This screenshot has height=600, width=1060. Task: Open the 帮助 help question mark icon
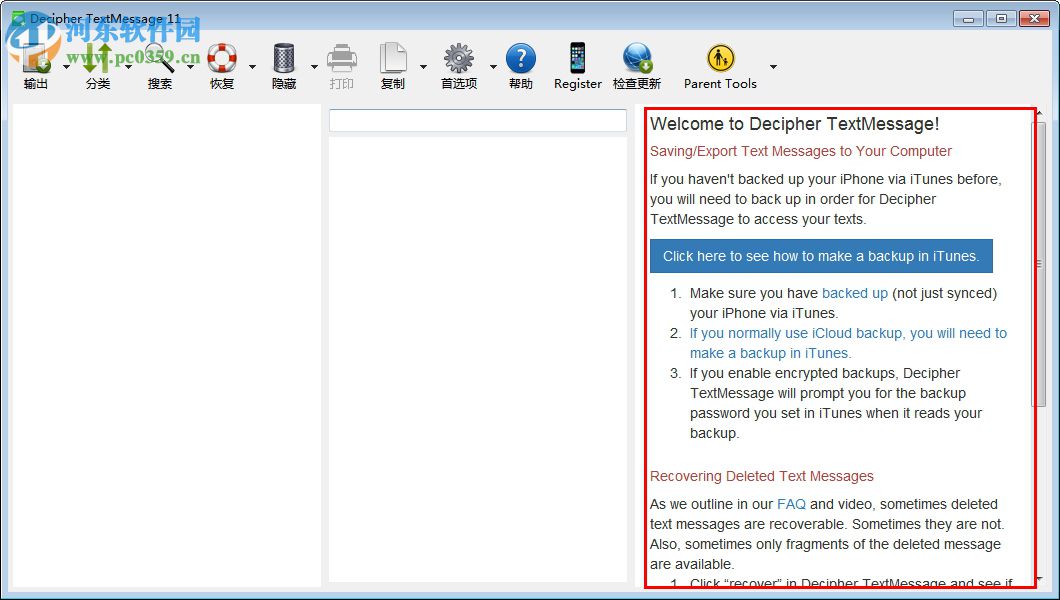click(x=520, y=60)
